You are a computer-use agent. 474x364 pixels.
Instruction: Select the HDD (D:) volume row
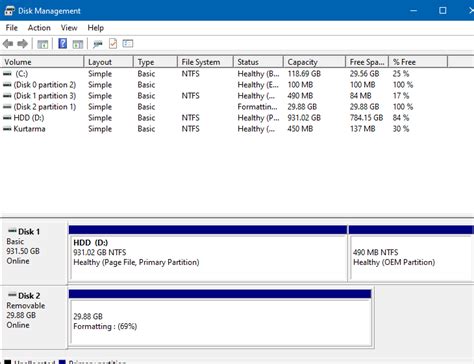click(223, 118)
